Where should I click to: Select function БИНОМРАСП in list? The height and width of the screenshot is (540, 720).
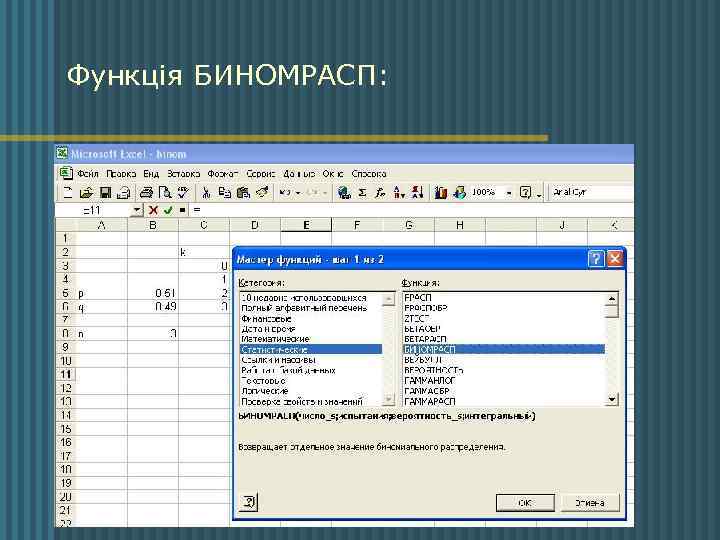[x=504, y=349]
